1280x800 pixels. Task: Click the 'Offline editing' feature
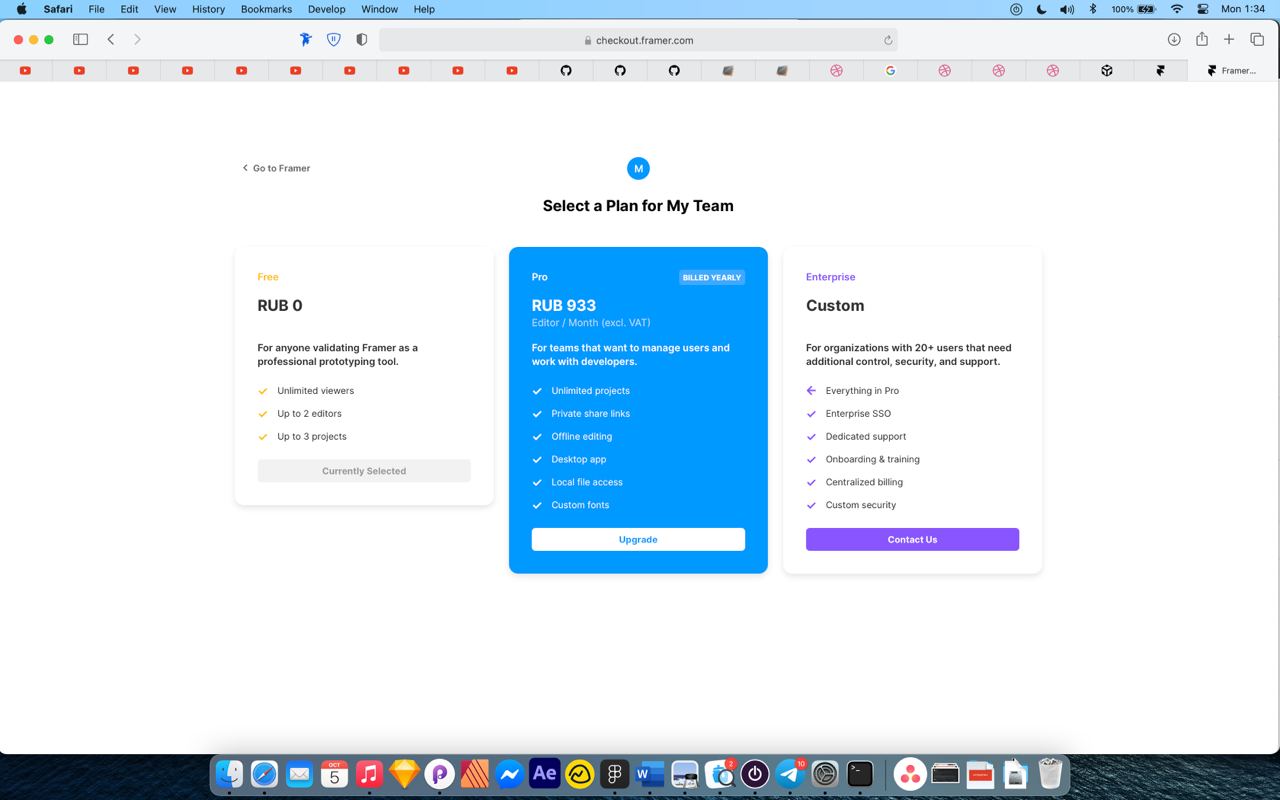[582, 437]
